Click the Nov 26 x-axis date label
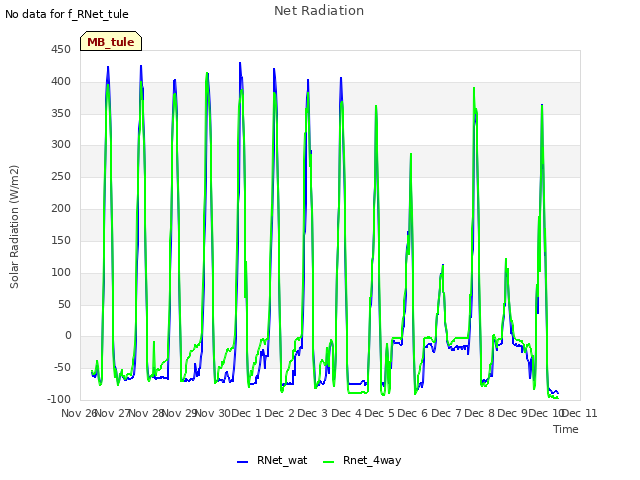The width and height of the screenshot is (640, 480). pos(78,413)
